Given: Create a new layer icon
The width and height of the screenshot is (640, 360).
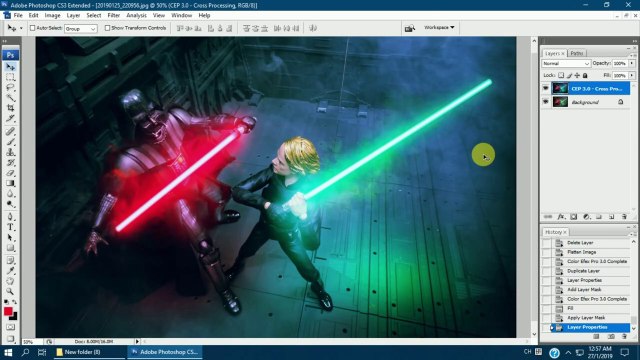Looking at the screenshot, I should tap(611, 217).
